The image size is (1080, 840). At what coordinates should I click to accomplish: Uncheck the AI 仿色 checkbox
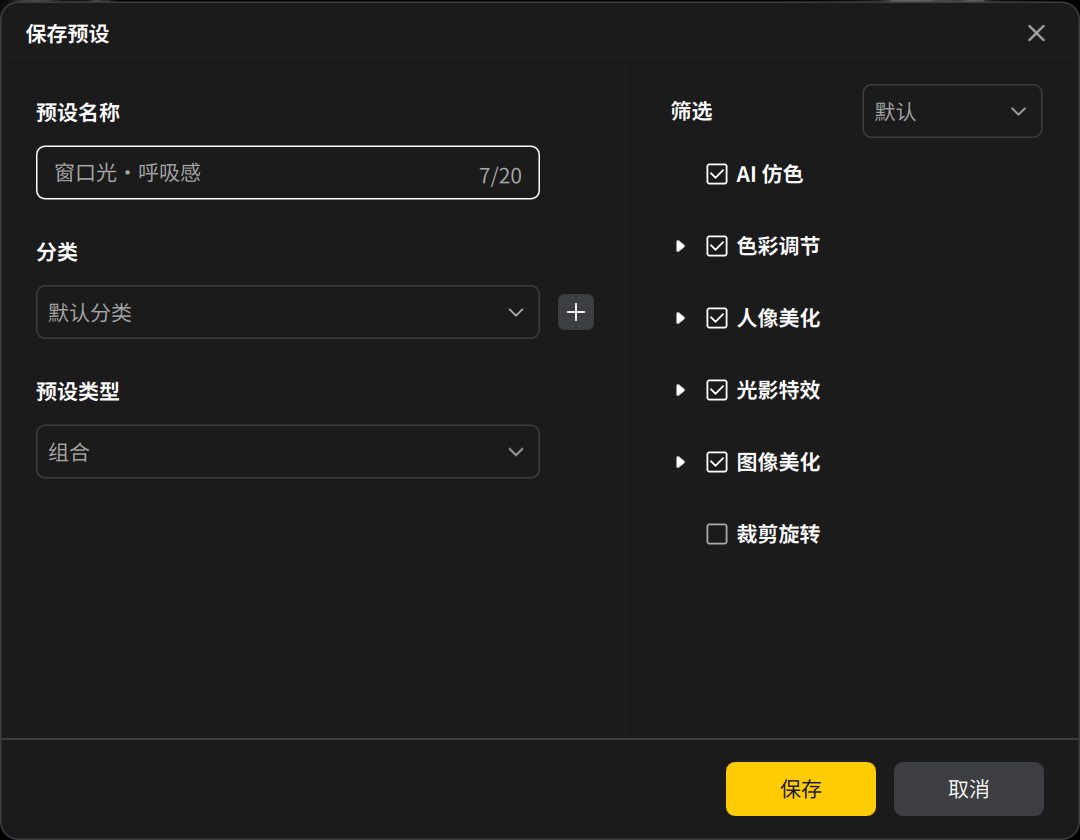716,174
